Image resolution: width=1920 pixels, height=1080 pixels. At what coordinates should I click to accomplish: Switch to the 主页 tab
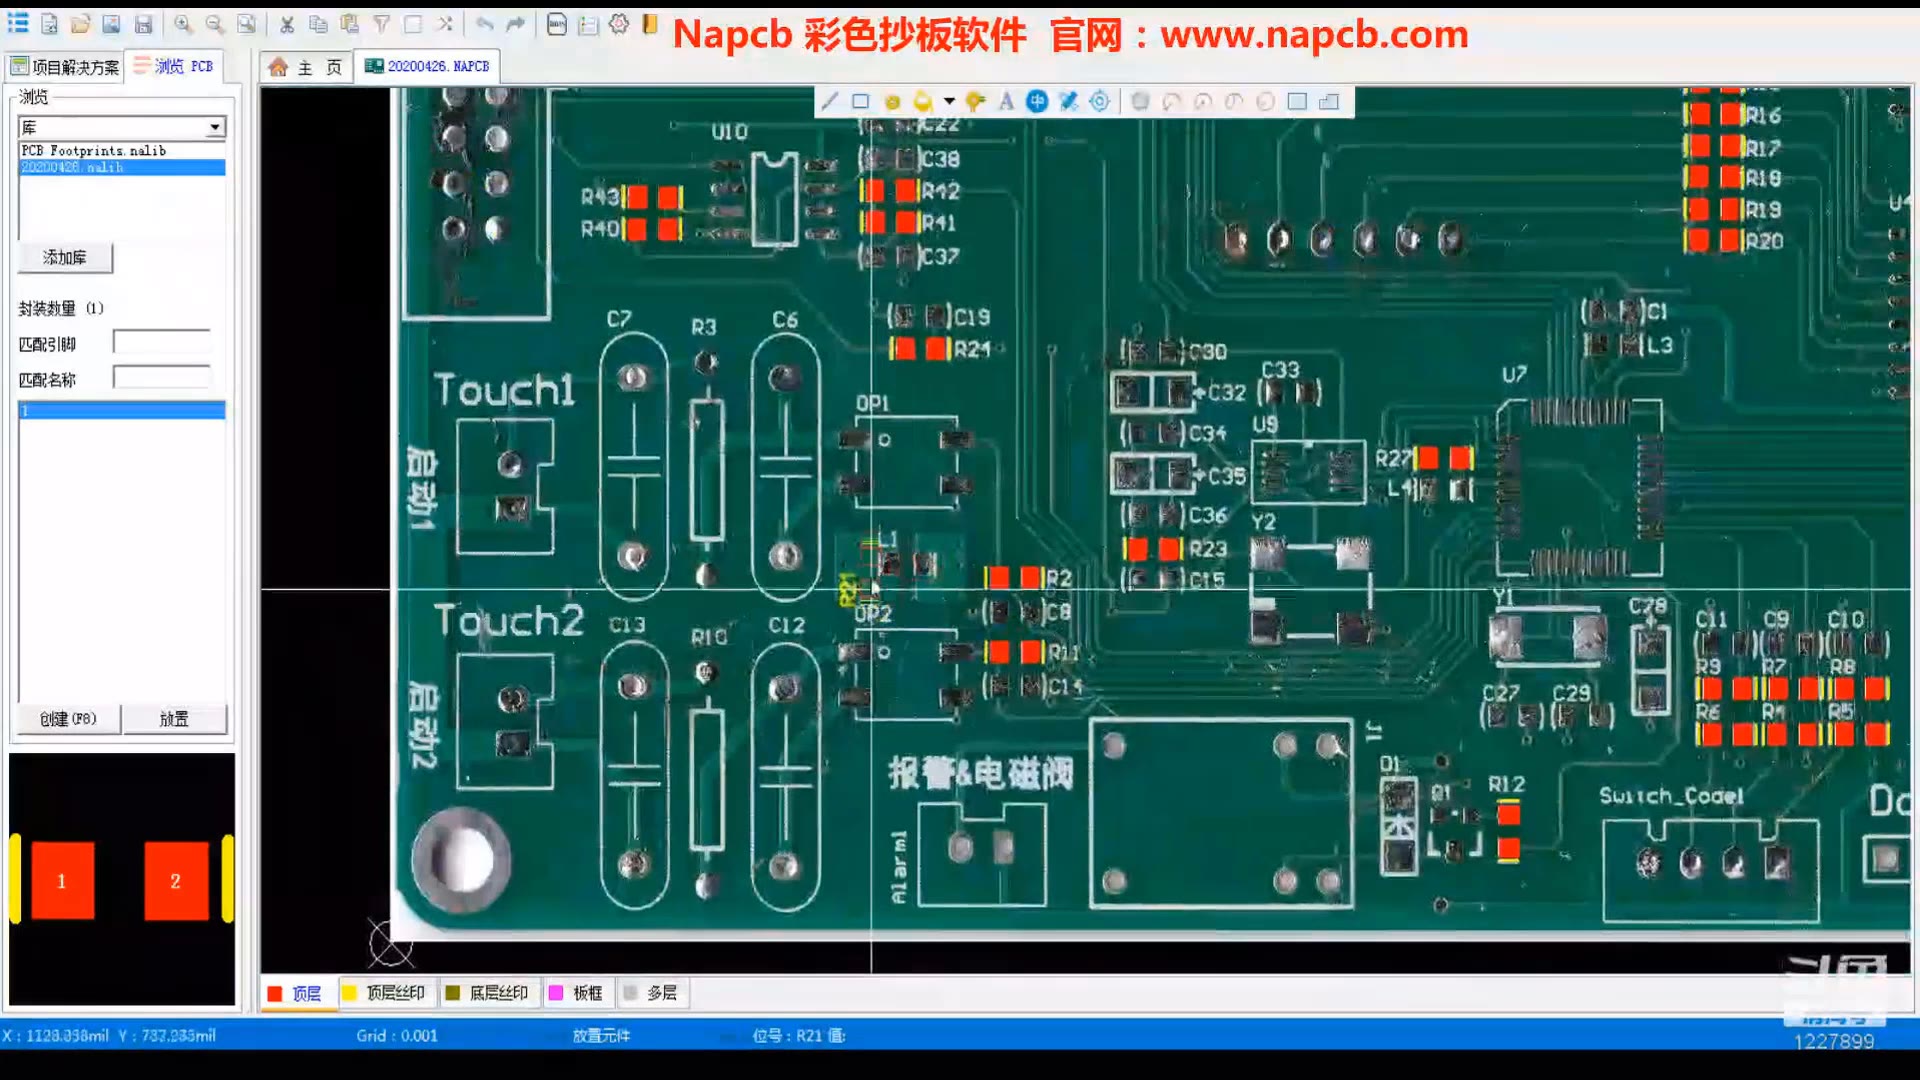[305, 66]
